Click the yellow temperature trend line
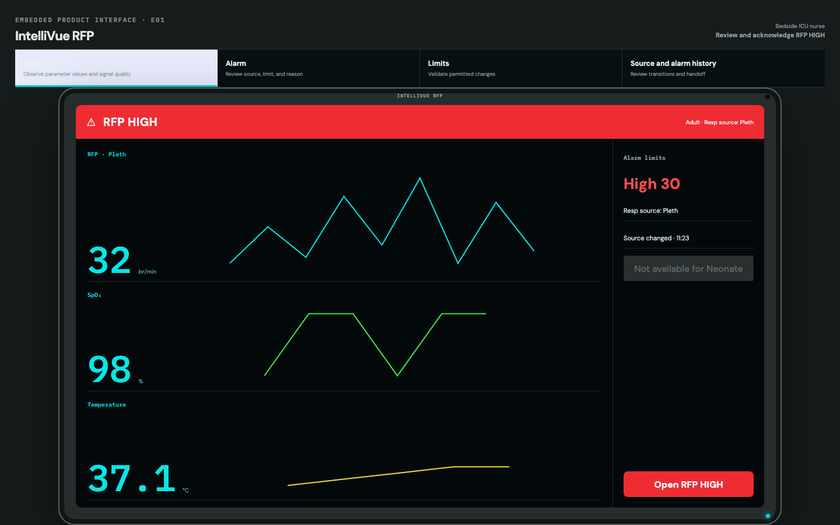 click(398, 476)
